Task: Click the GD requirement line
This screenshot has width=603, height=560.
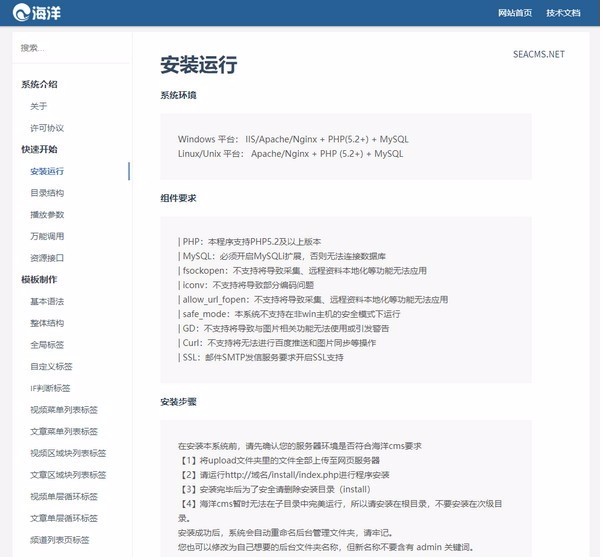Action: [x=285, y=329]
